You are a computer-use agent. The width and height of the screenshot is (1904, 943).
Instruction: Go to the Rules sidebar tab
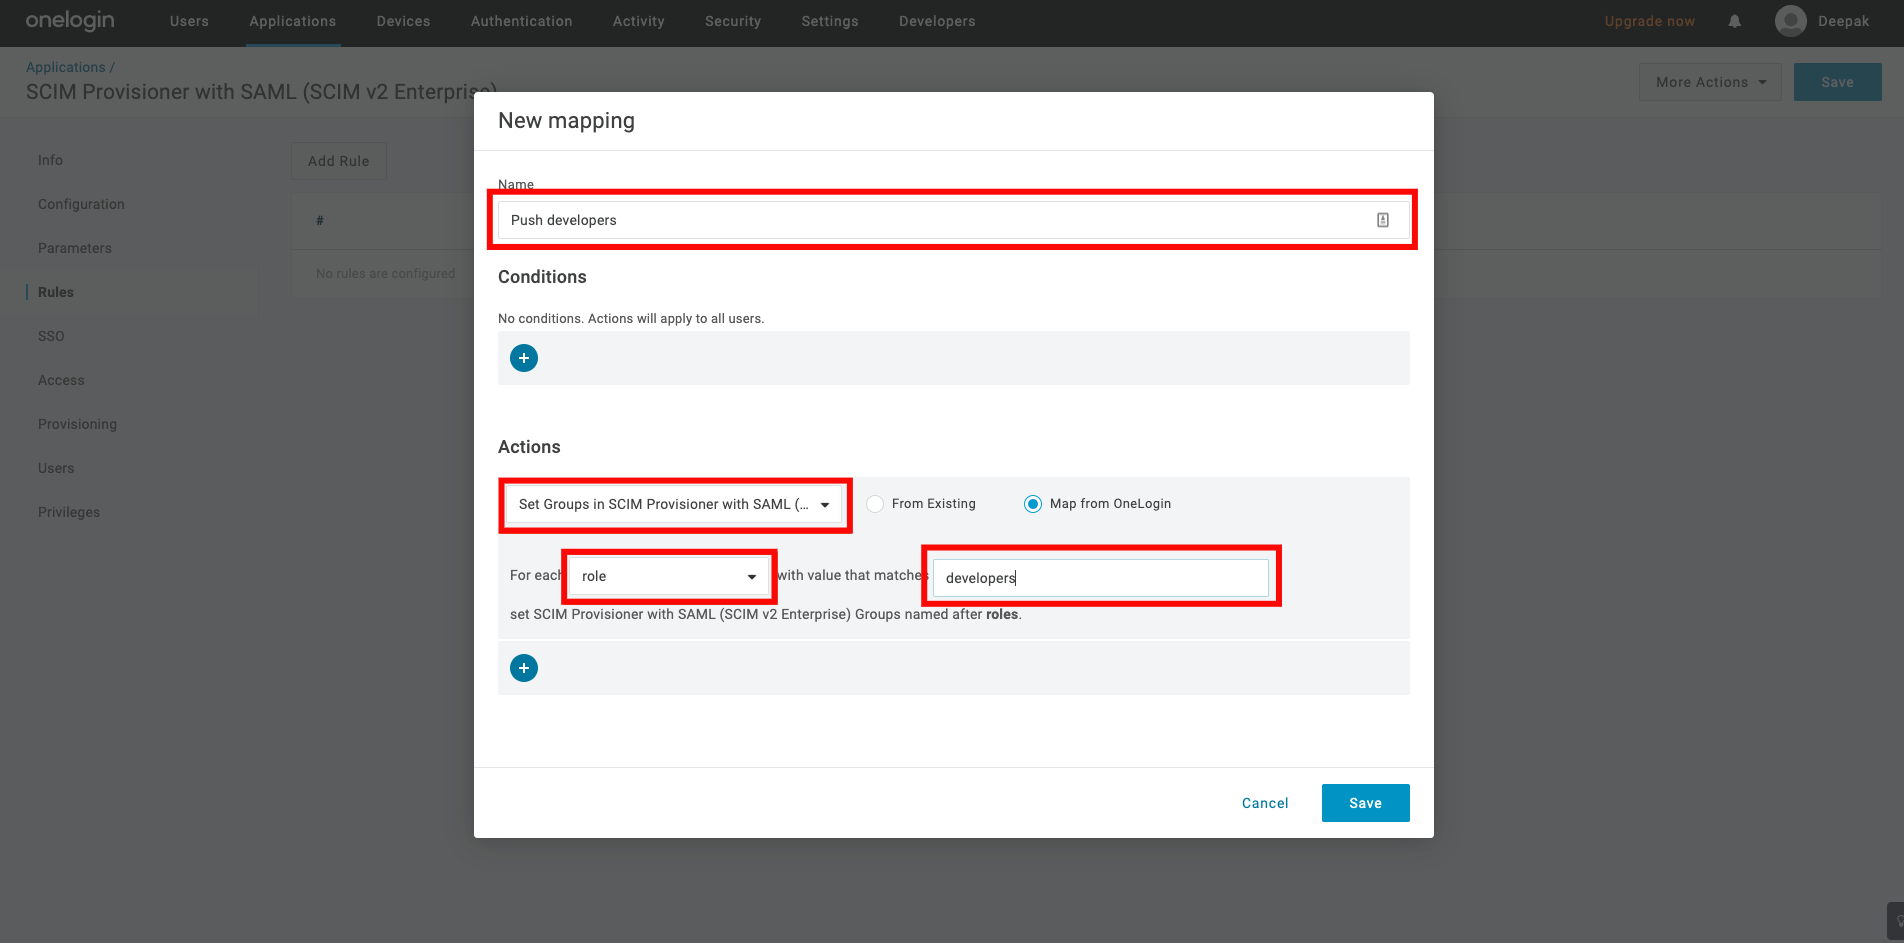click(56, 292)
